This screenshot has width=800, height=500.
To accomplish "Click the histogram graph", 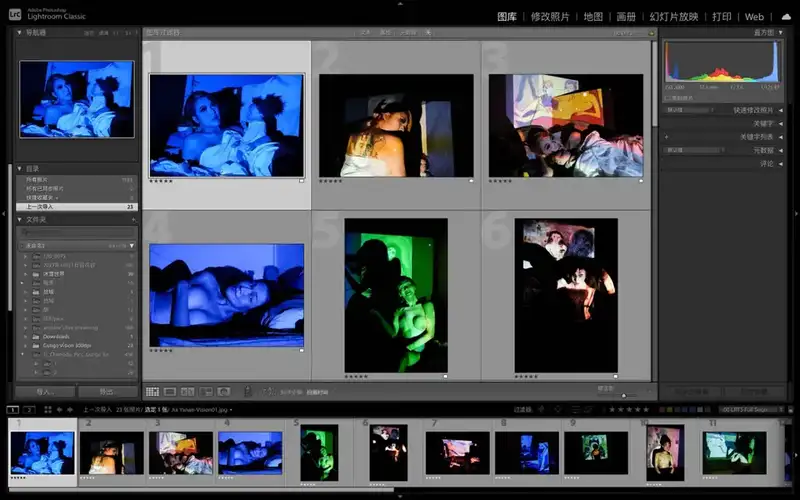I will 722,62.
